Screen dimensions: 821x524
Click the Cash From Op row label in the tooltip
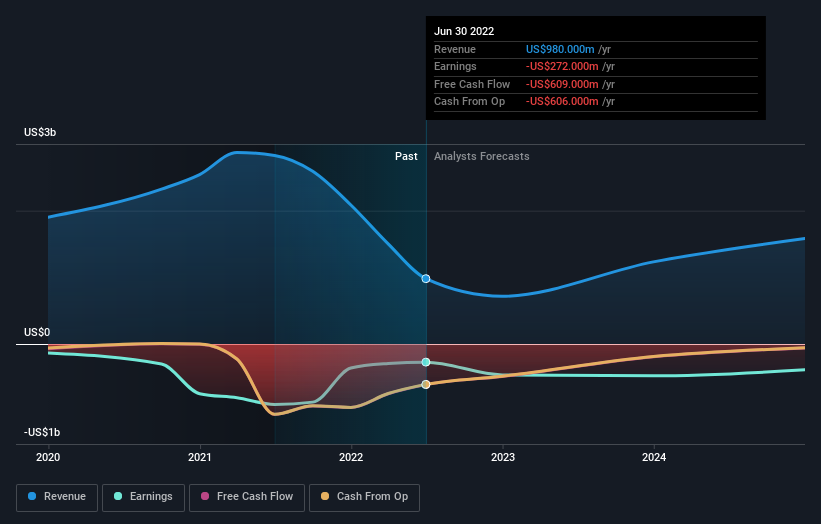469,102
